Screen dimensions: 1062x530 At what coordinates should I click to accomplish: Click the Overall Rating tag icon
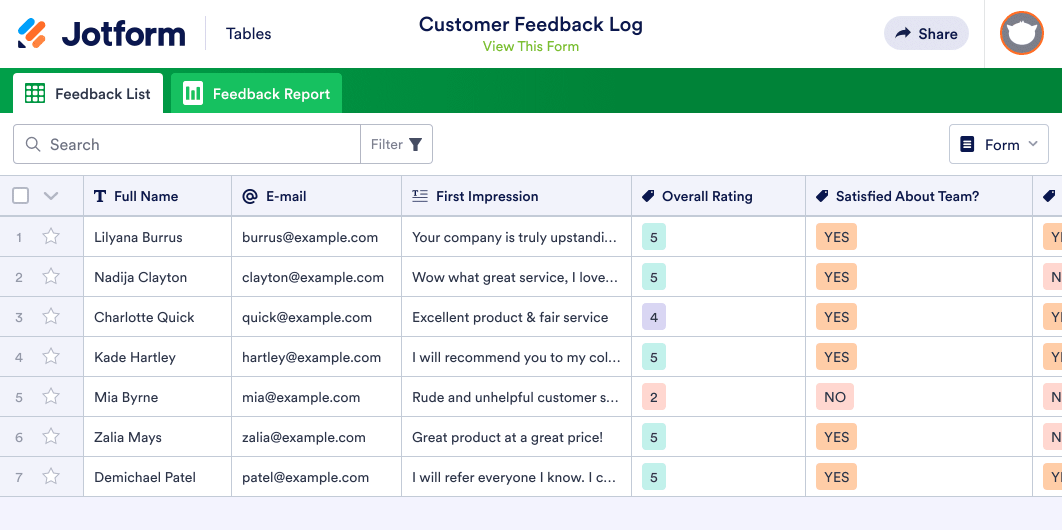[x=648, y=196]
